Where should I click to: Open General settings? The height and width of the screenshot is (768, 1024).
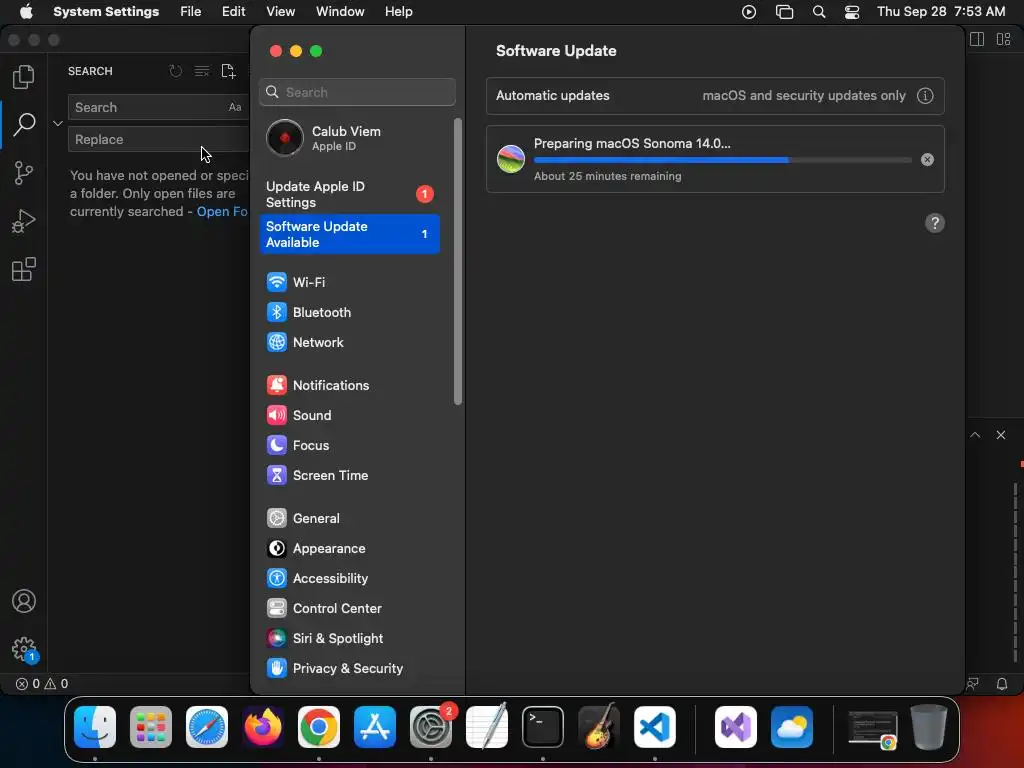(x=350, y=519)
